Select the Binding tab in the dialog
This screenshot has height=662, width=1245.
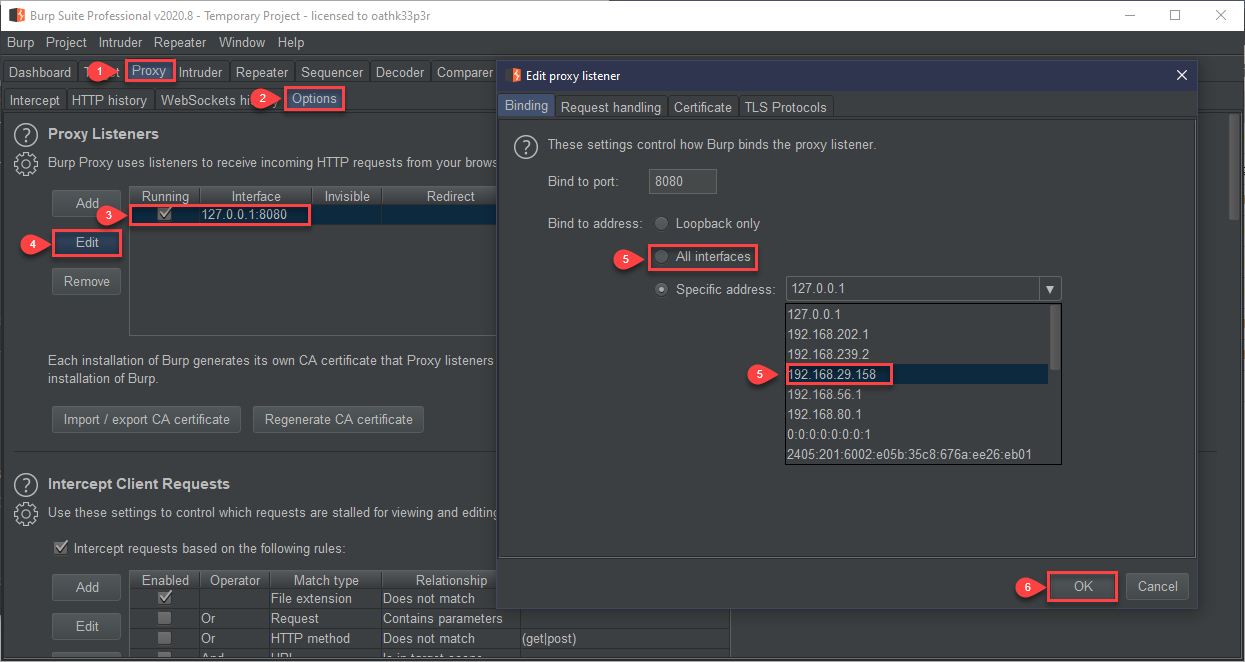click(x=526, y=106)
